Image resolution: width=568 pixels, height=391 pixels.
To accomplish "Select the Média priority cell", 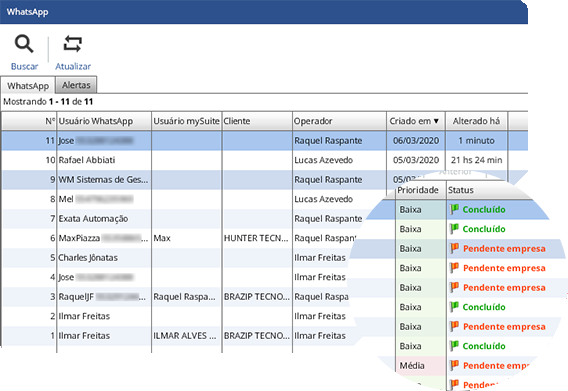I will point(421,366).
